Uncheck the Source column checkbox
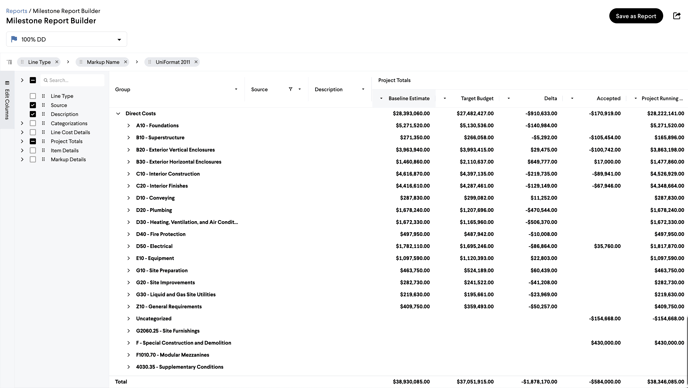 coord(33,105)
